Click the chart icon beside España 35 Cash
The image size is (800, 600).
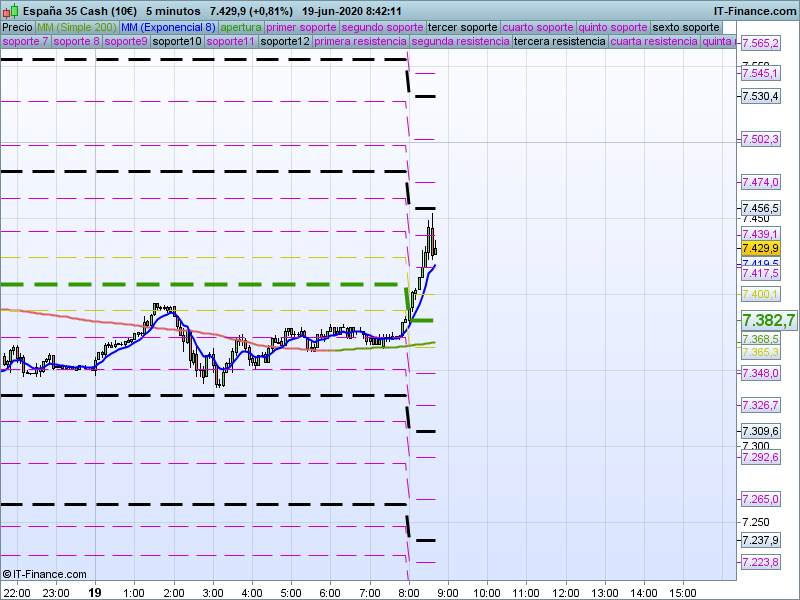(x=9, y=11)
